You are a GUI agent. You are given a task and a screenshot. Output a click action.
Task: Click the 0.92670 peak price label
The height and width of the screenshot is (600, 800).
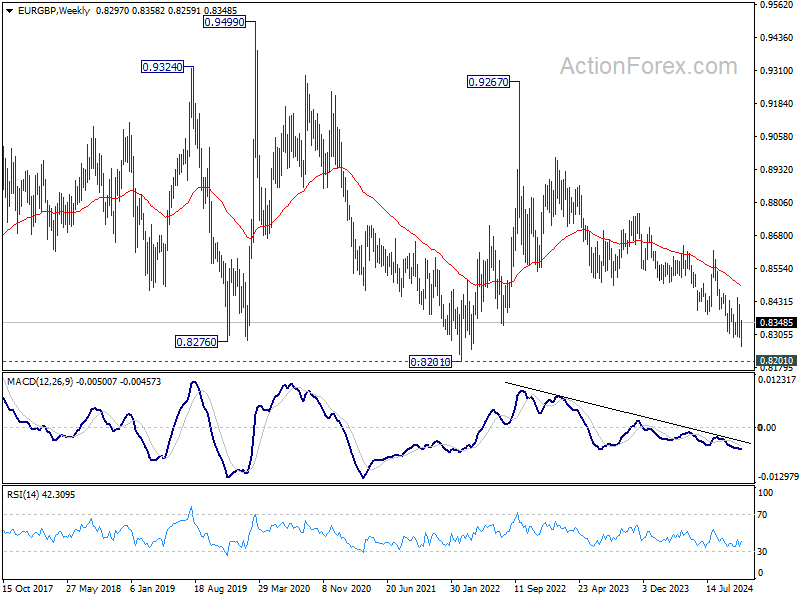pyautogui.click(x=488, y=82)
